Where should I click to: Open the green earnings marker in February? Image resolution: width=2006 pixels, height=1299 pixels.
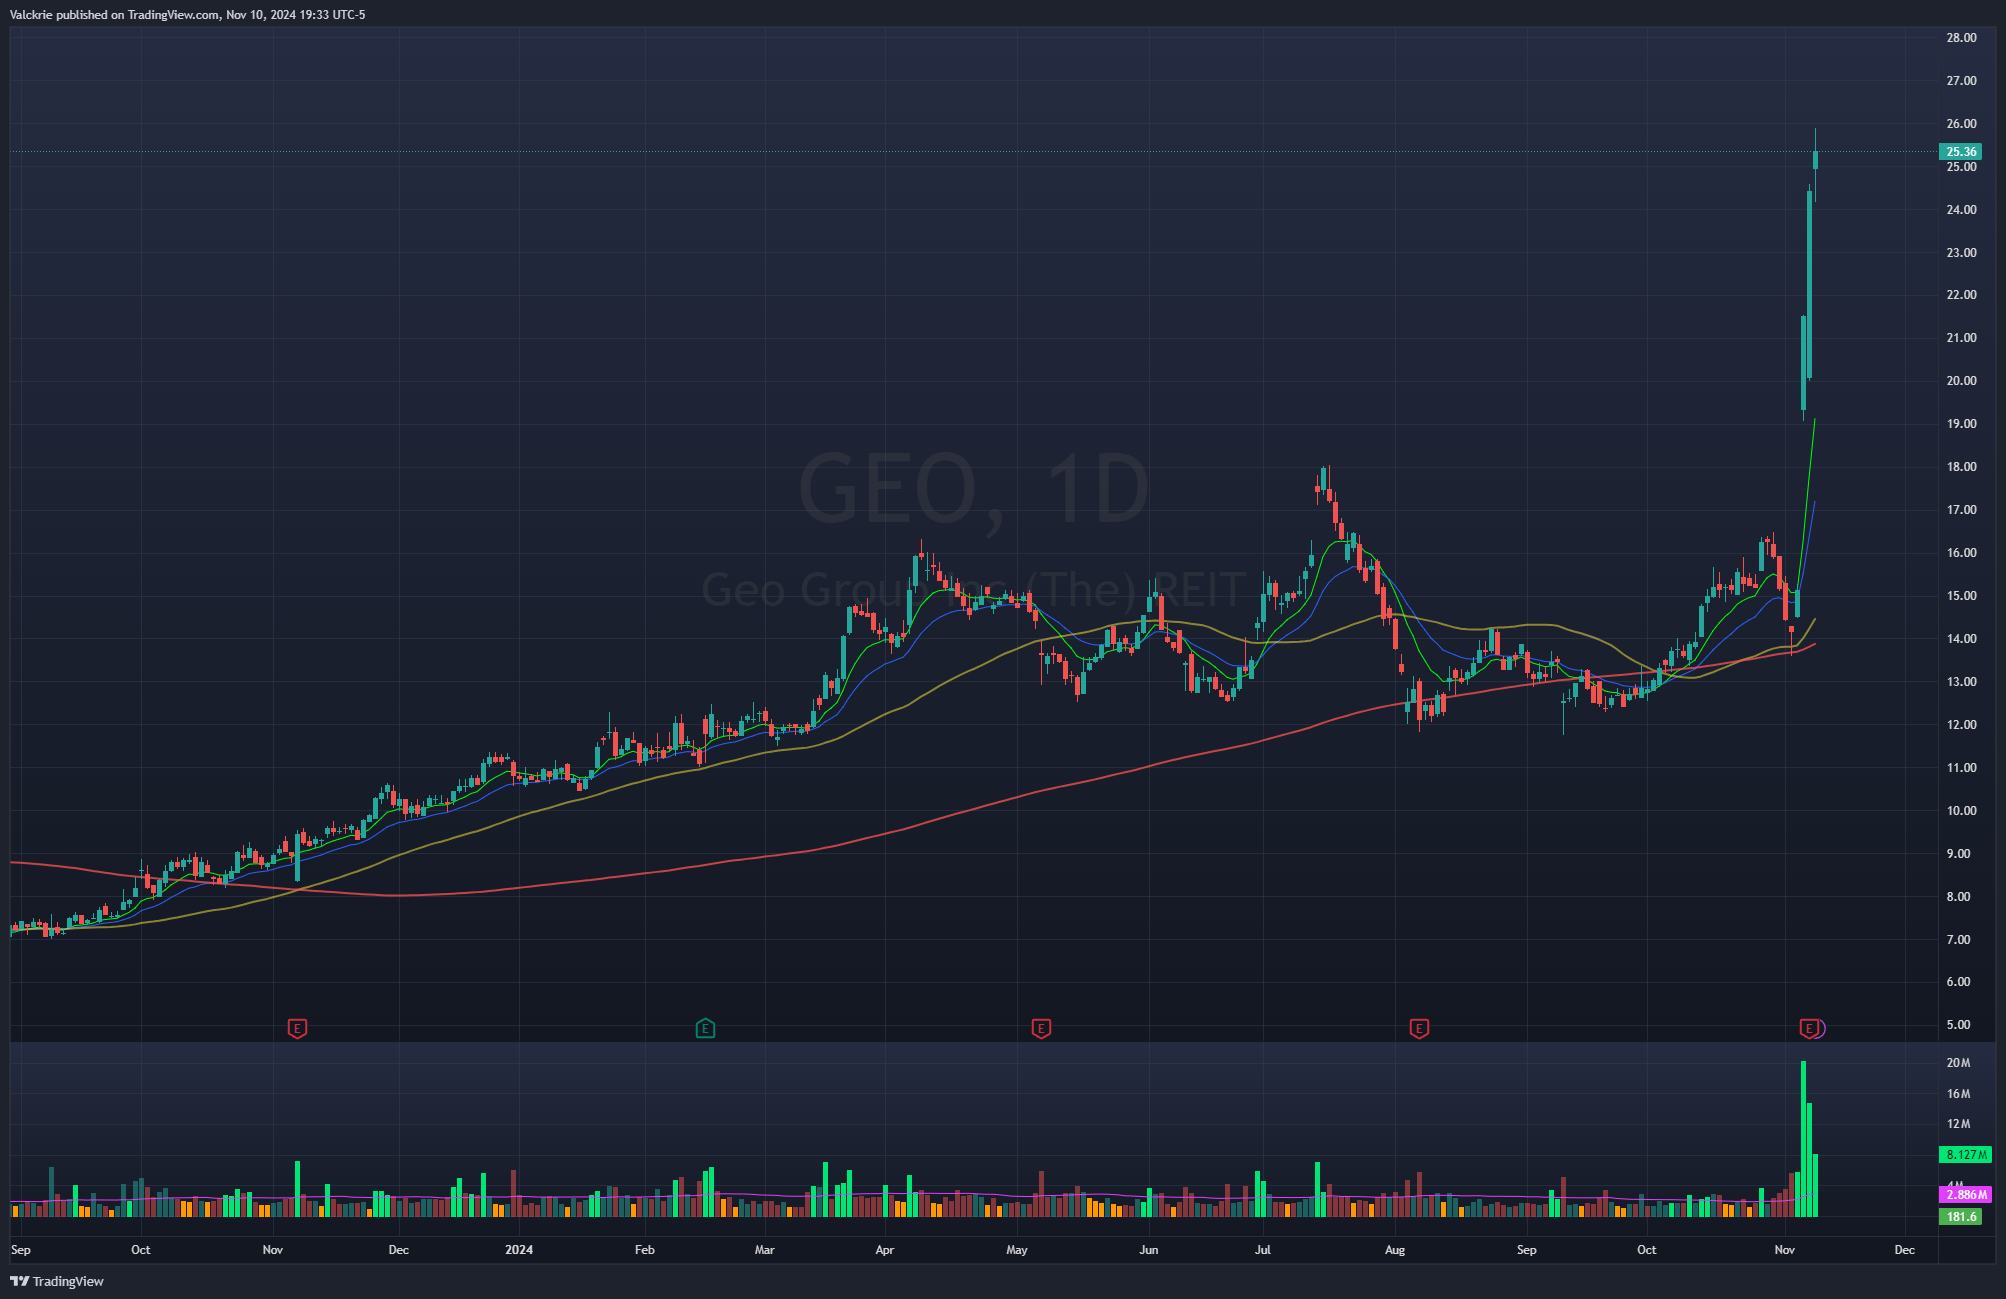(705, 1028)
